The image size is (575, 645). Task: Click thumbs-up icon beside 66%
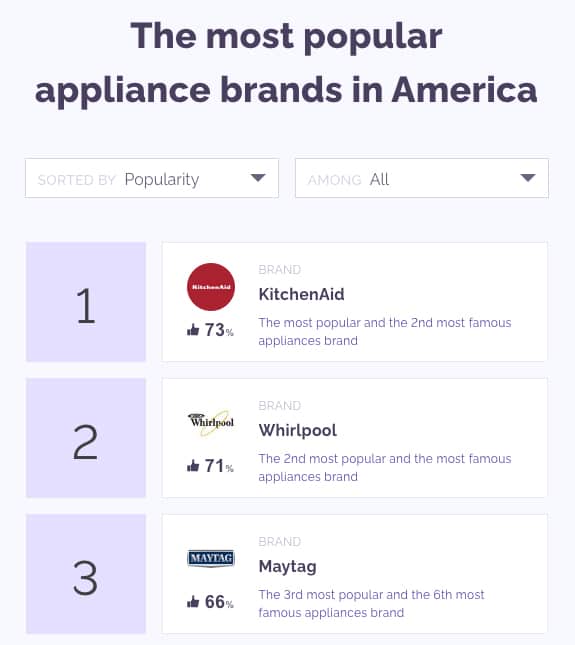pyautogui.click(x=193, y=601)
